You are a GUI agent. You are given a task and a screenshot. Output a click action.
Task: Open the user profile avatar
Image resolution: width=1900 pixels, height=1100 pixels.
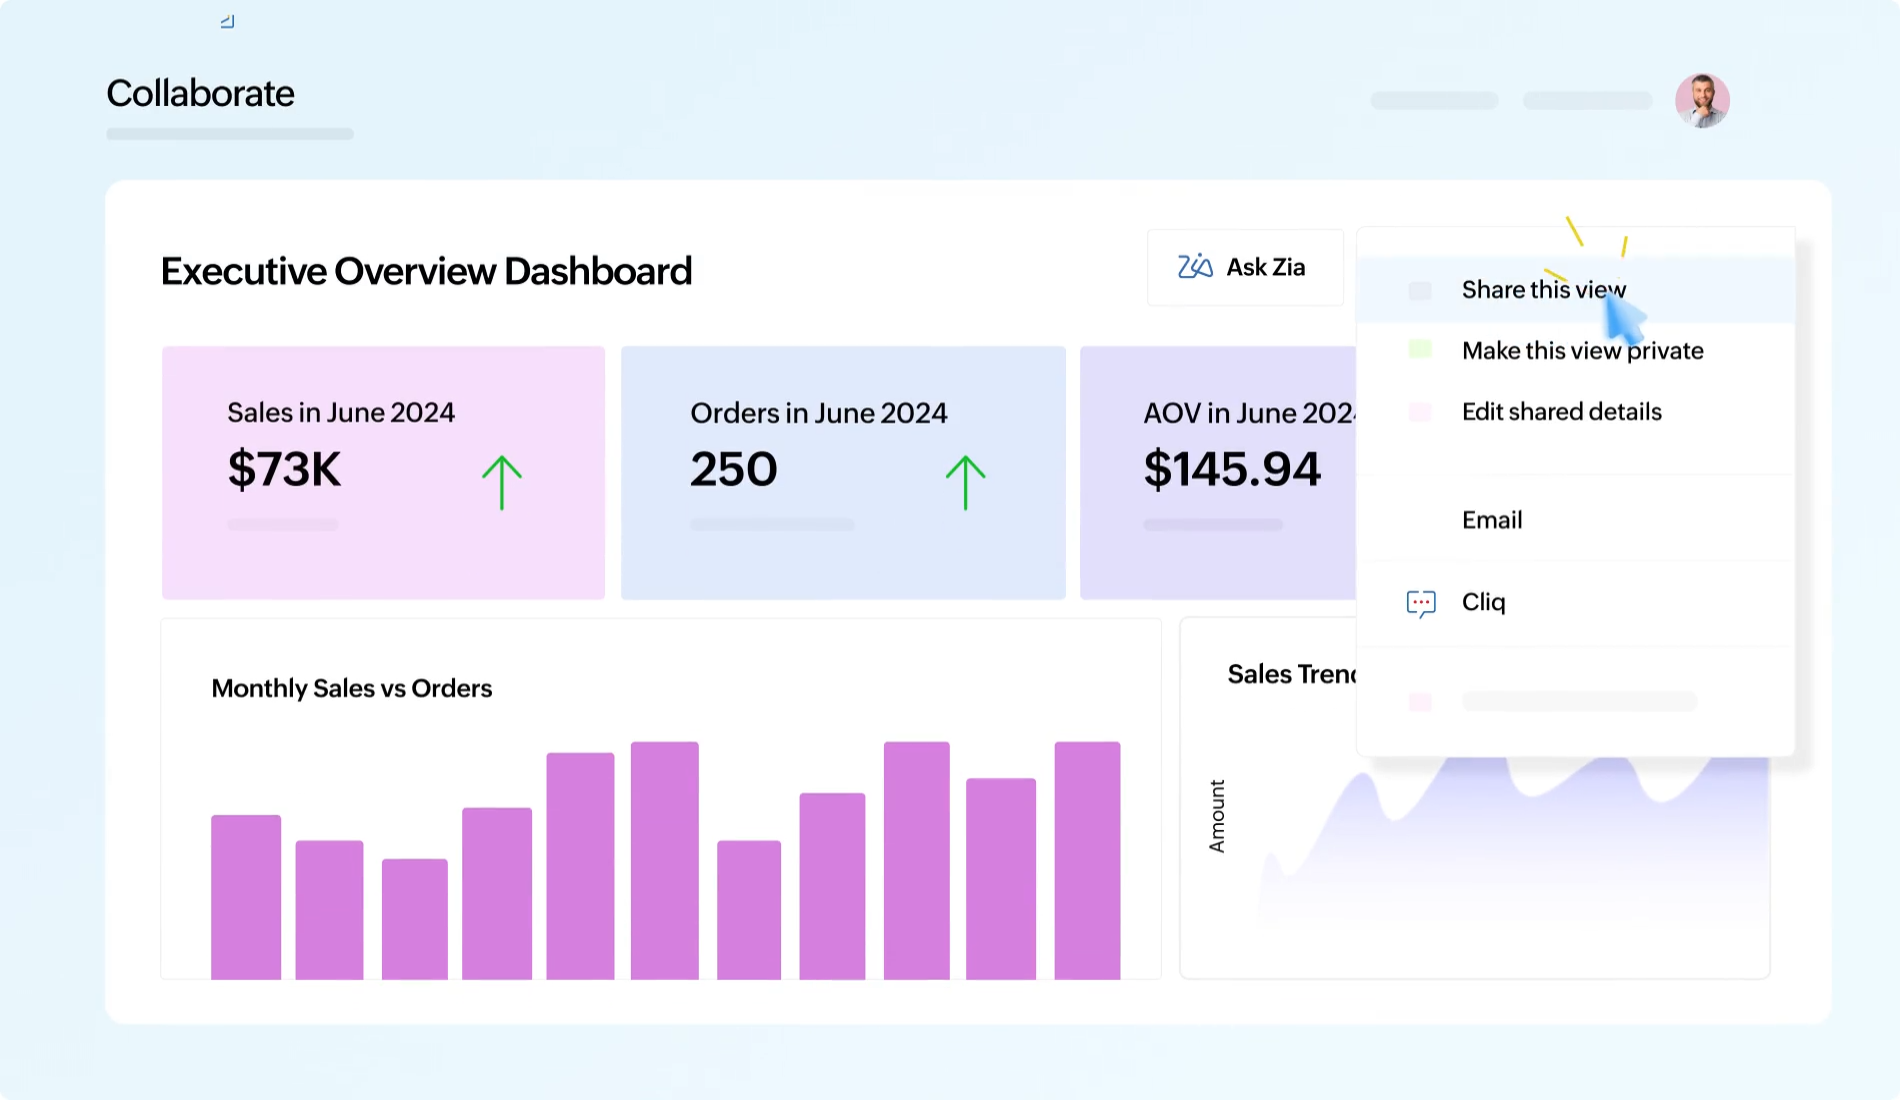click(x=1702, y=100)
